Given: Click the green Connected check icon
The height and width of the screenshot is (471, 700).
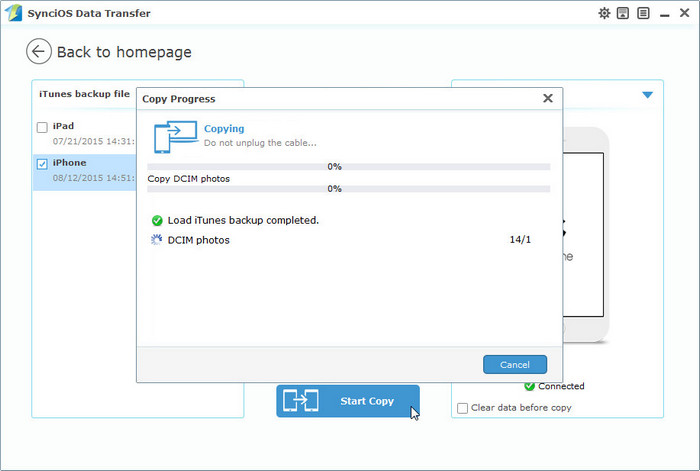Looking at the screenshot, I should point(529,386).
